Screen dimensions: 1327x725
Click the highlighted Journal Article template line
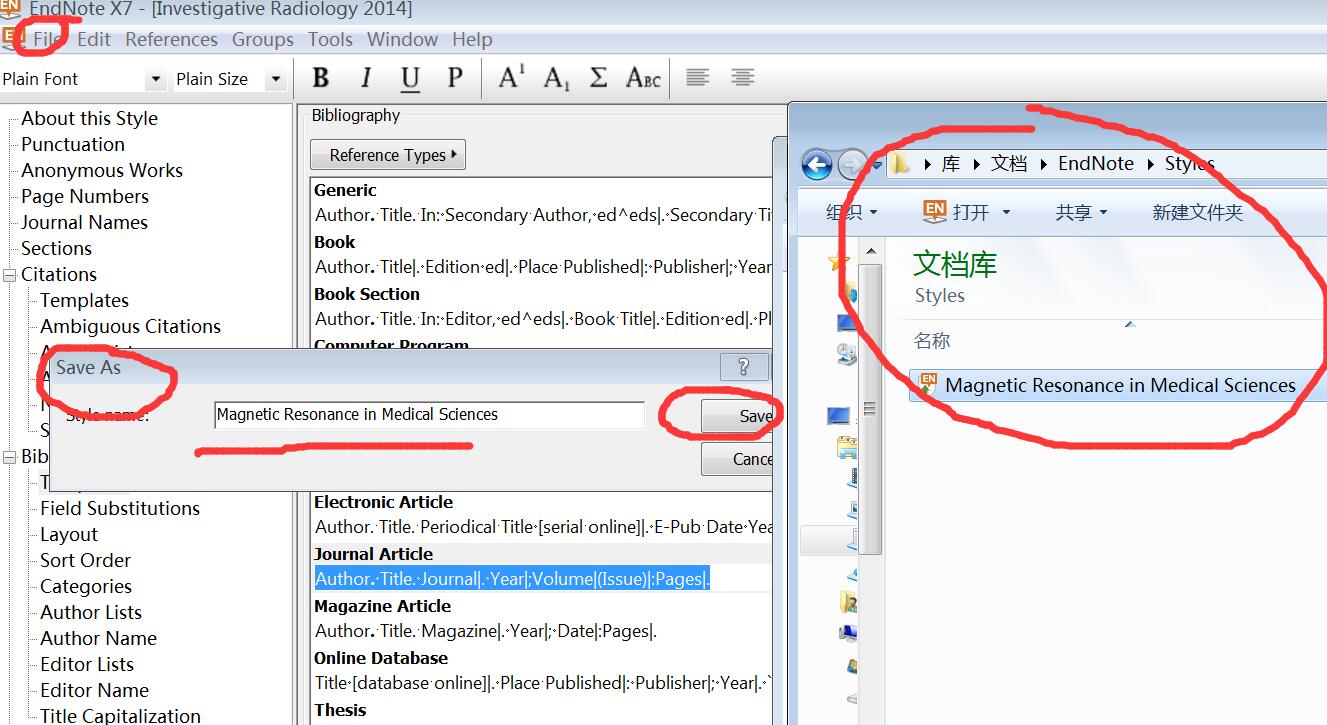tap(512, 579)
